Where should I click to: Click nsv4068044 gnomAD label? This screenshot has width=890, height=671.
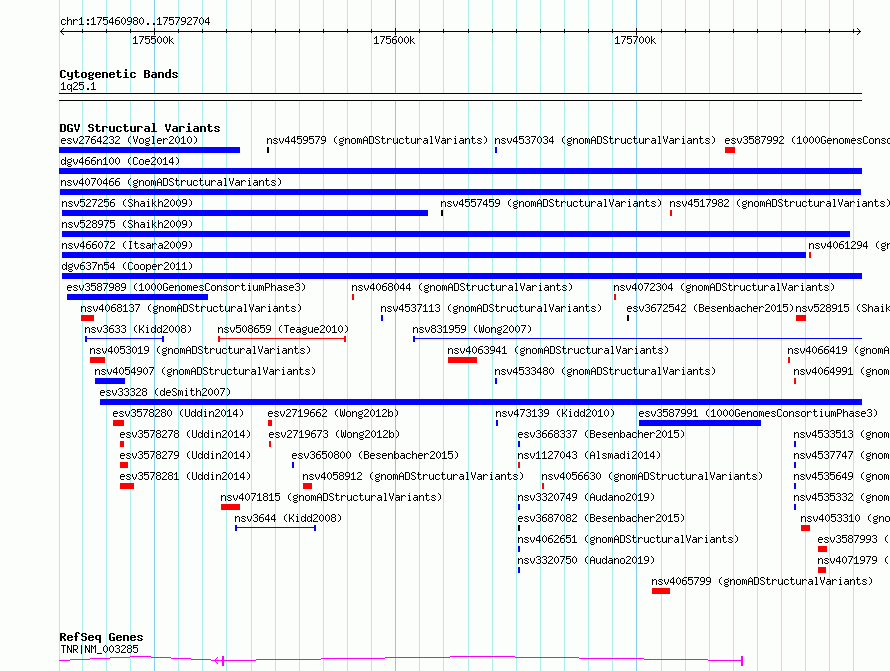462,287
